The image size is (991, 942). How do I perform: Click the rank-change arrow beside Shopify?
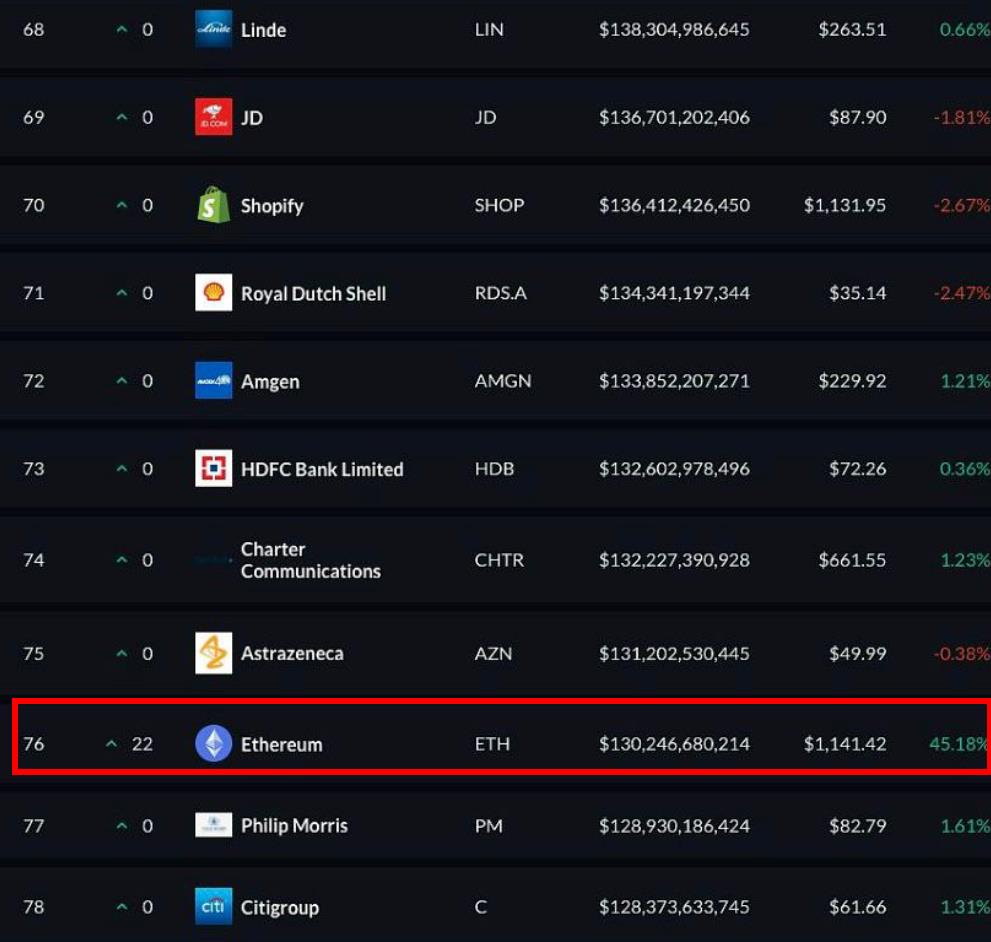[x=122, y=205]
